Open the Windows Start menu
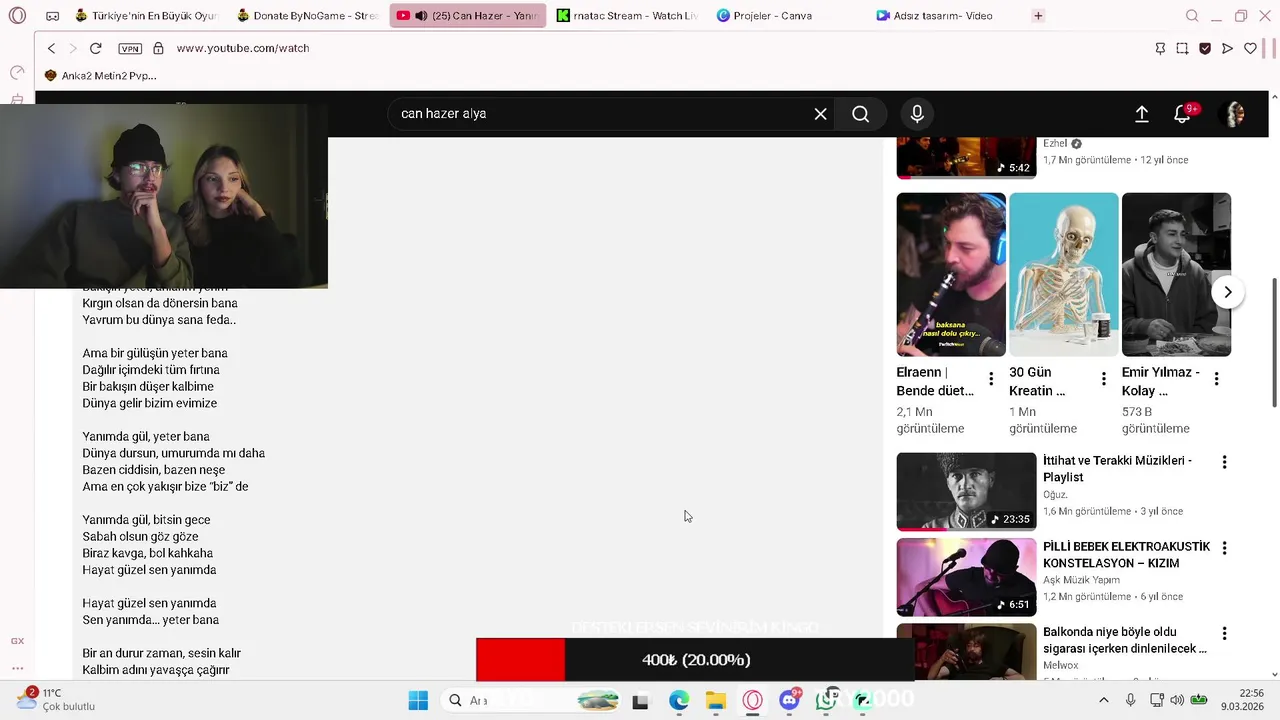The image size is (1280, 720). [418, 701]
